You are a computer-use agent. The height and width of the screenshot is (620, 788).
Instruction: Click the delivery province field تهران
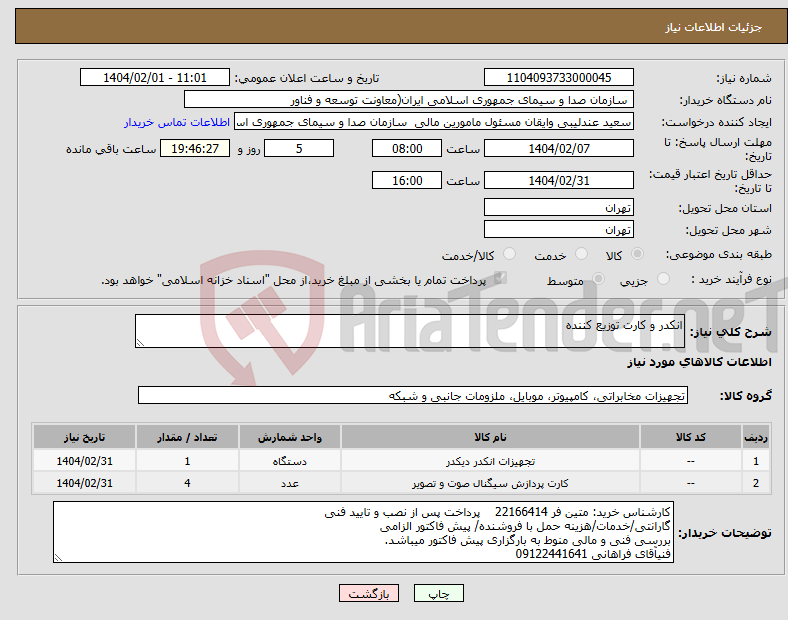(x=558, y=207)
